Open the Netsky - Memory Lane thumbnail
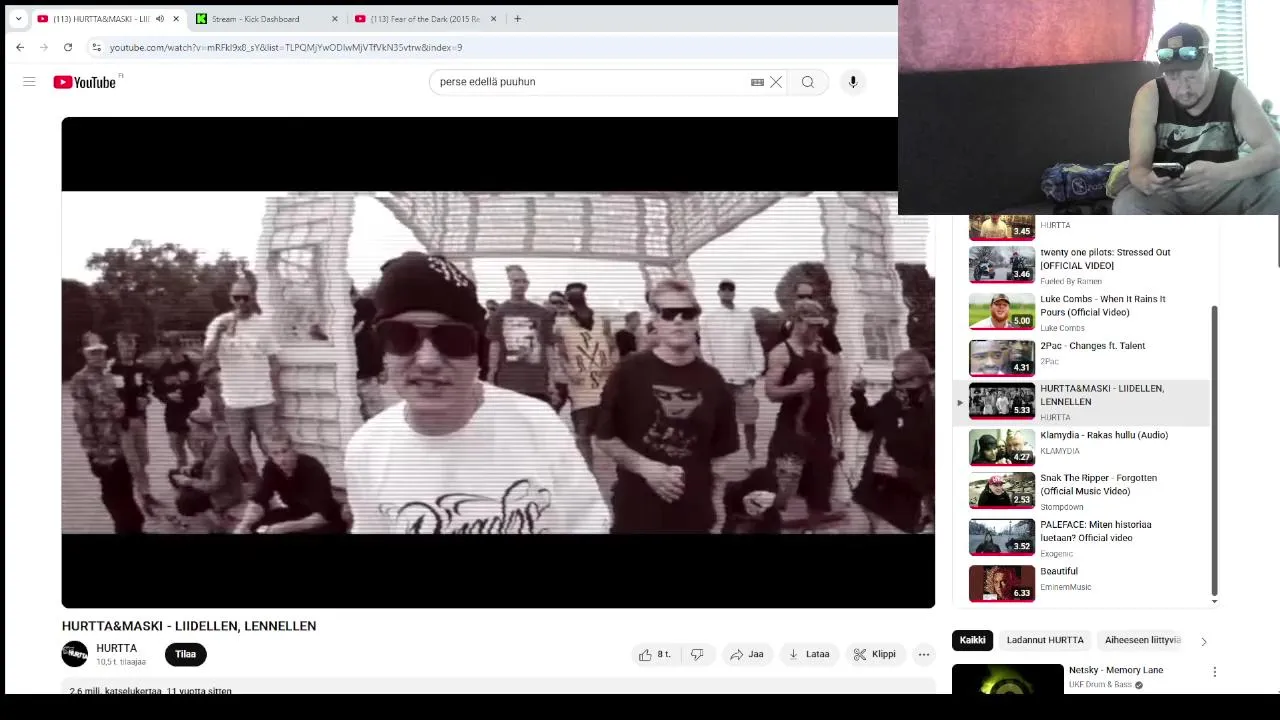Image resolution: width=1280 pixels, height=720 pixels. click(1008, 679)
